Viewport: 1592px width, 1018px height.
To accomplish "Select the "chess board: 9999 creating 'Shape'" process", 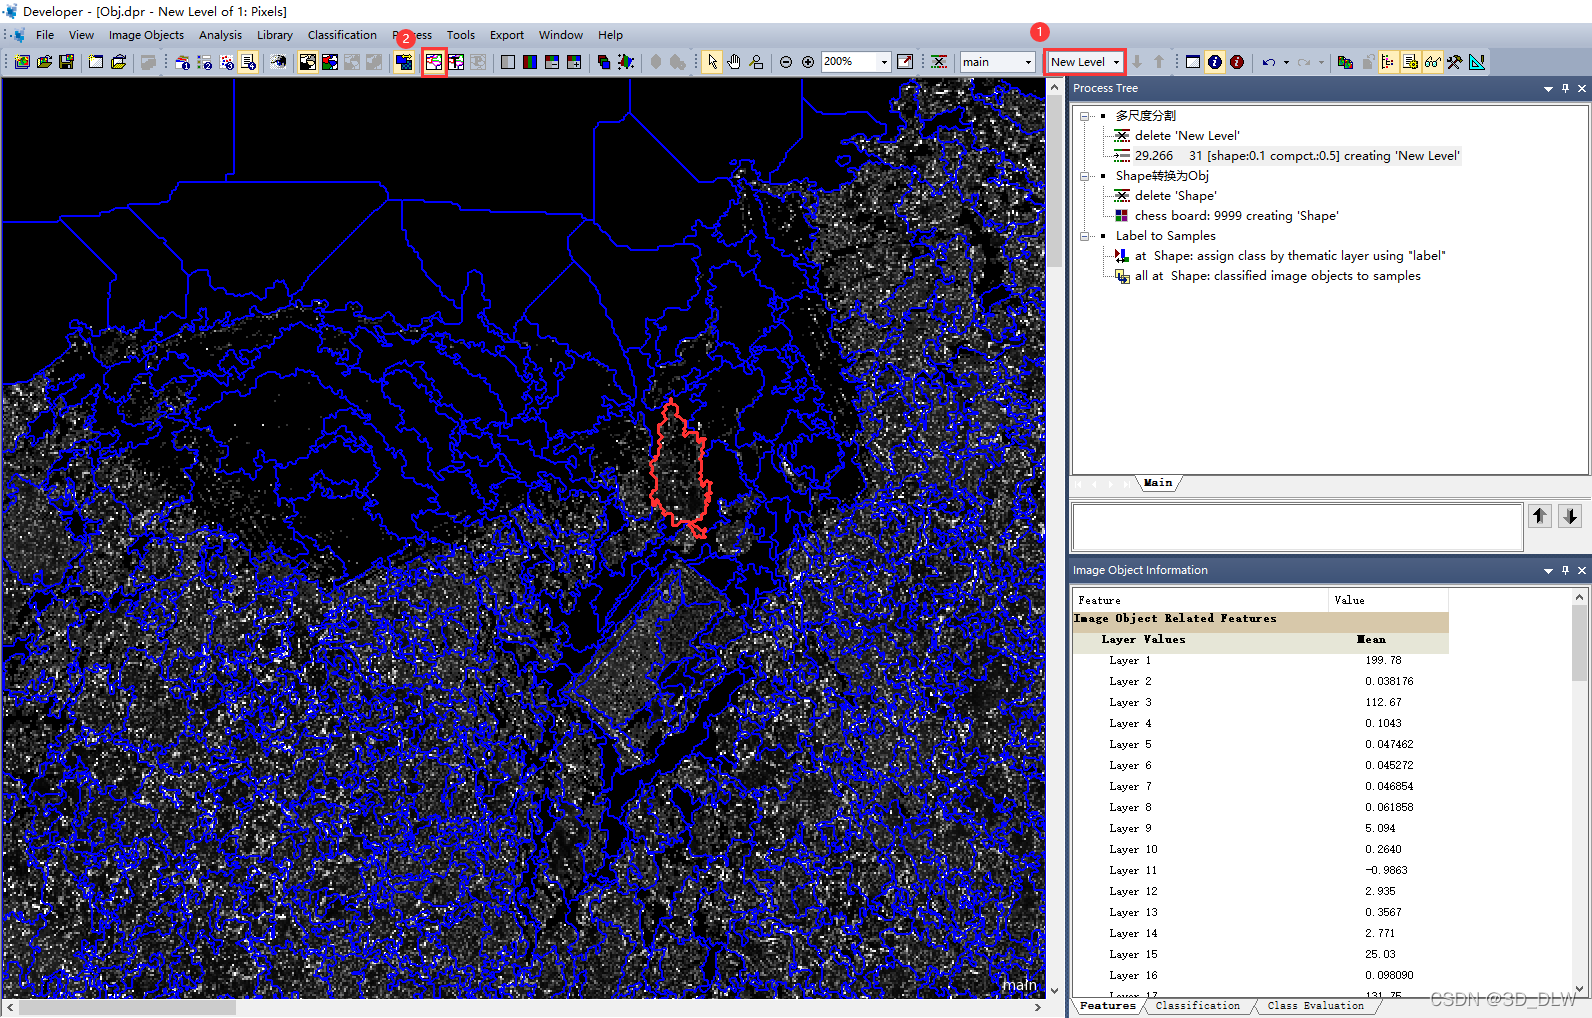I will click(x=1236, y=216).
